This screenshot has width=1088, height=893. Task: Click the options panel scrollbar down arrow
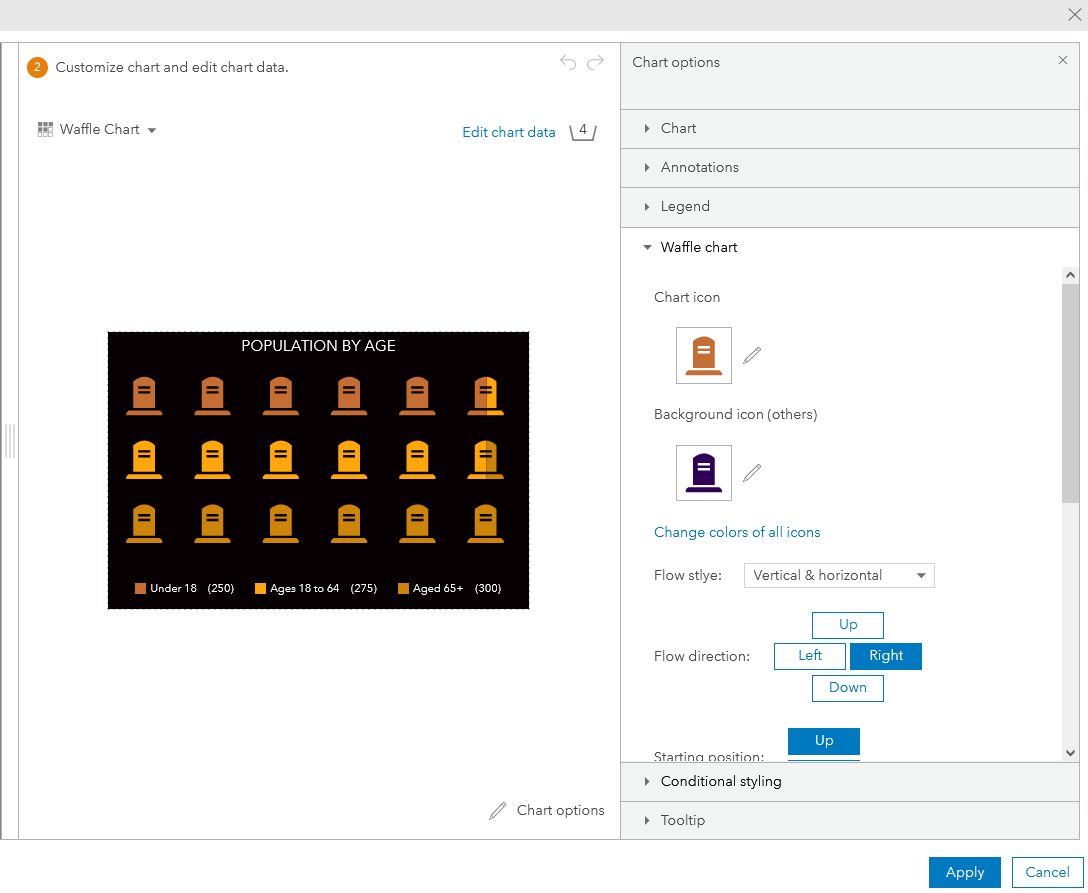point(1070,753)
